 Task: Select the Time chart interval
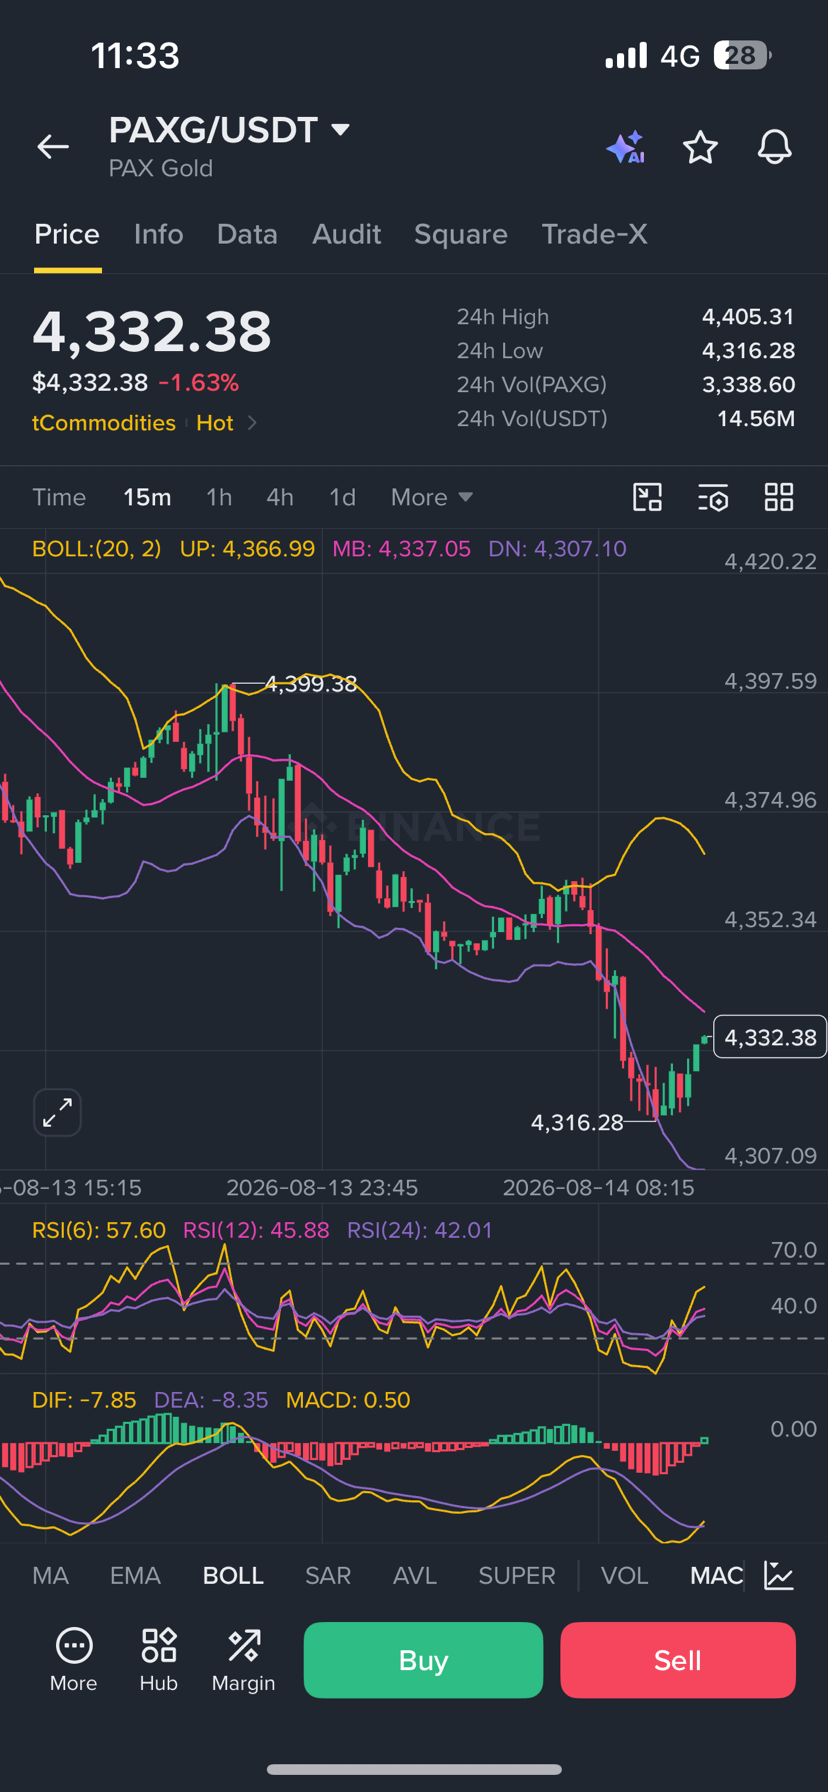click(59, 497)
